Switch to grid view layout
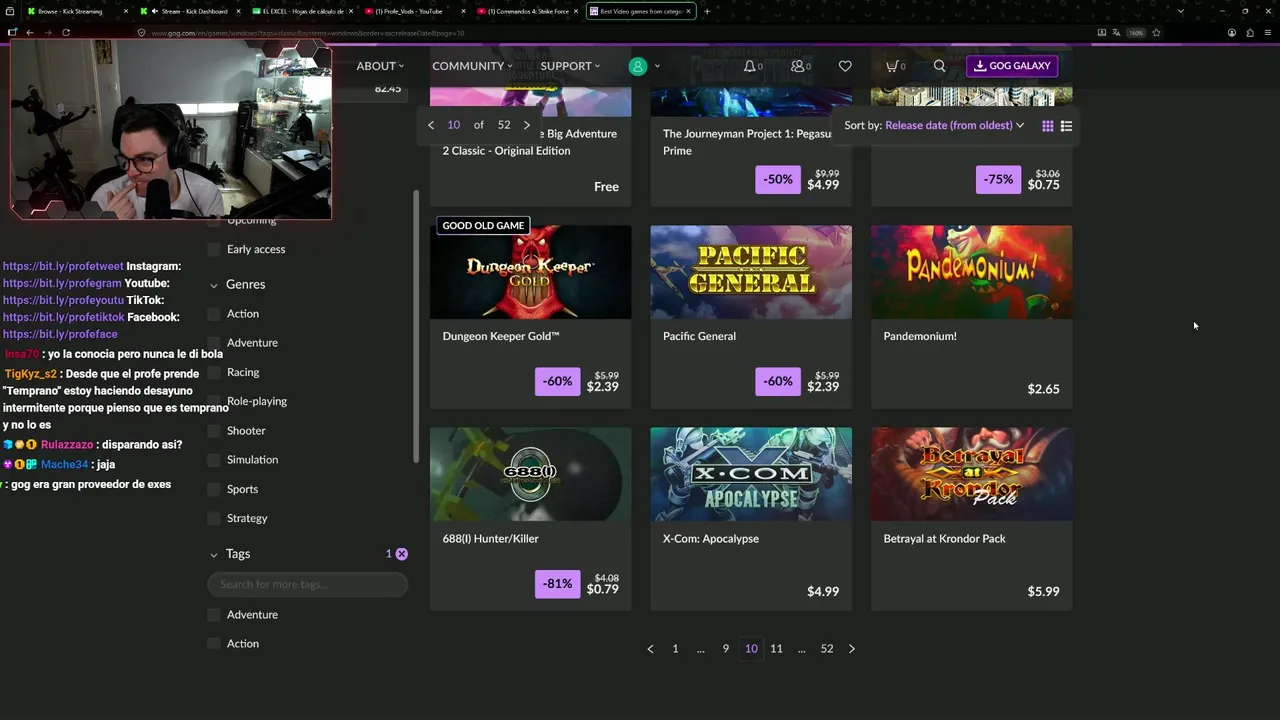The height and width of the screenshot is (720, 1280). (1048, 126)
